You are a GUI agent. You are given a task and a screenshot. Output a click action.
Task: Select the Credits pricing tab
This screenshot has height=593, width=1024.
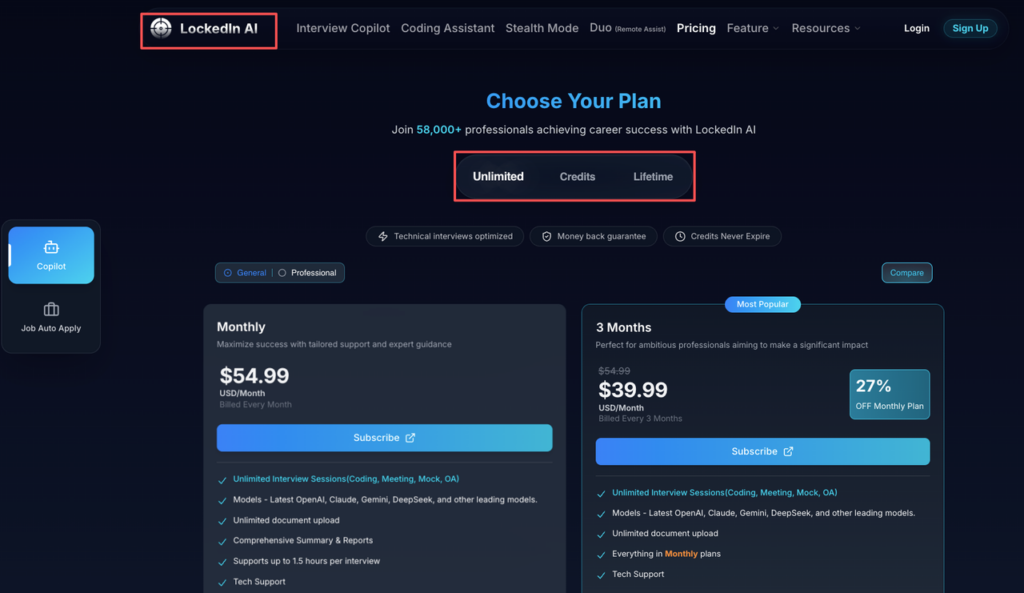point(577,176)
